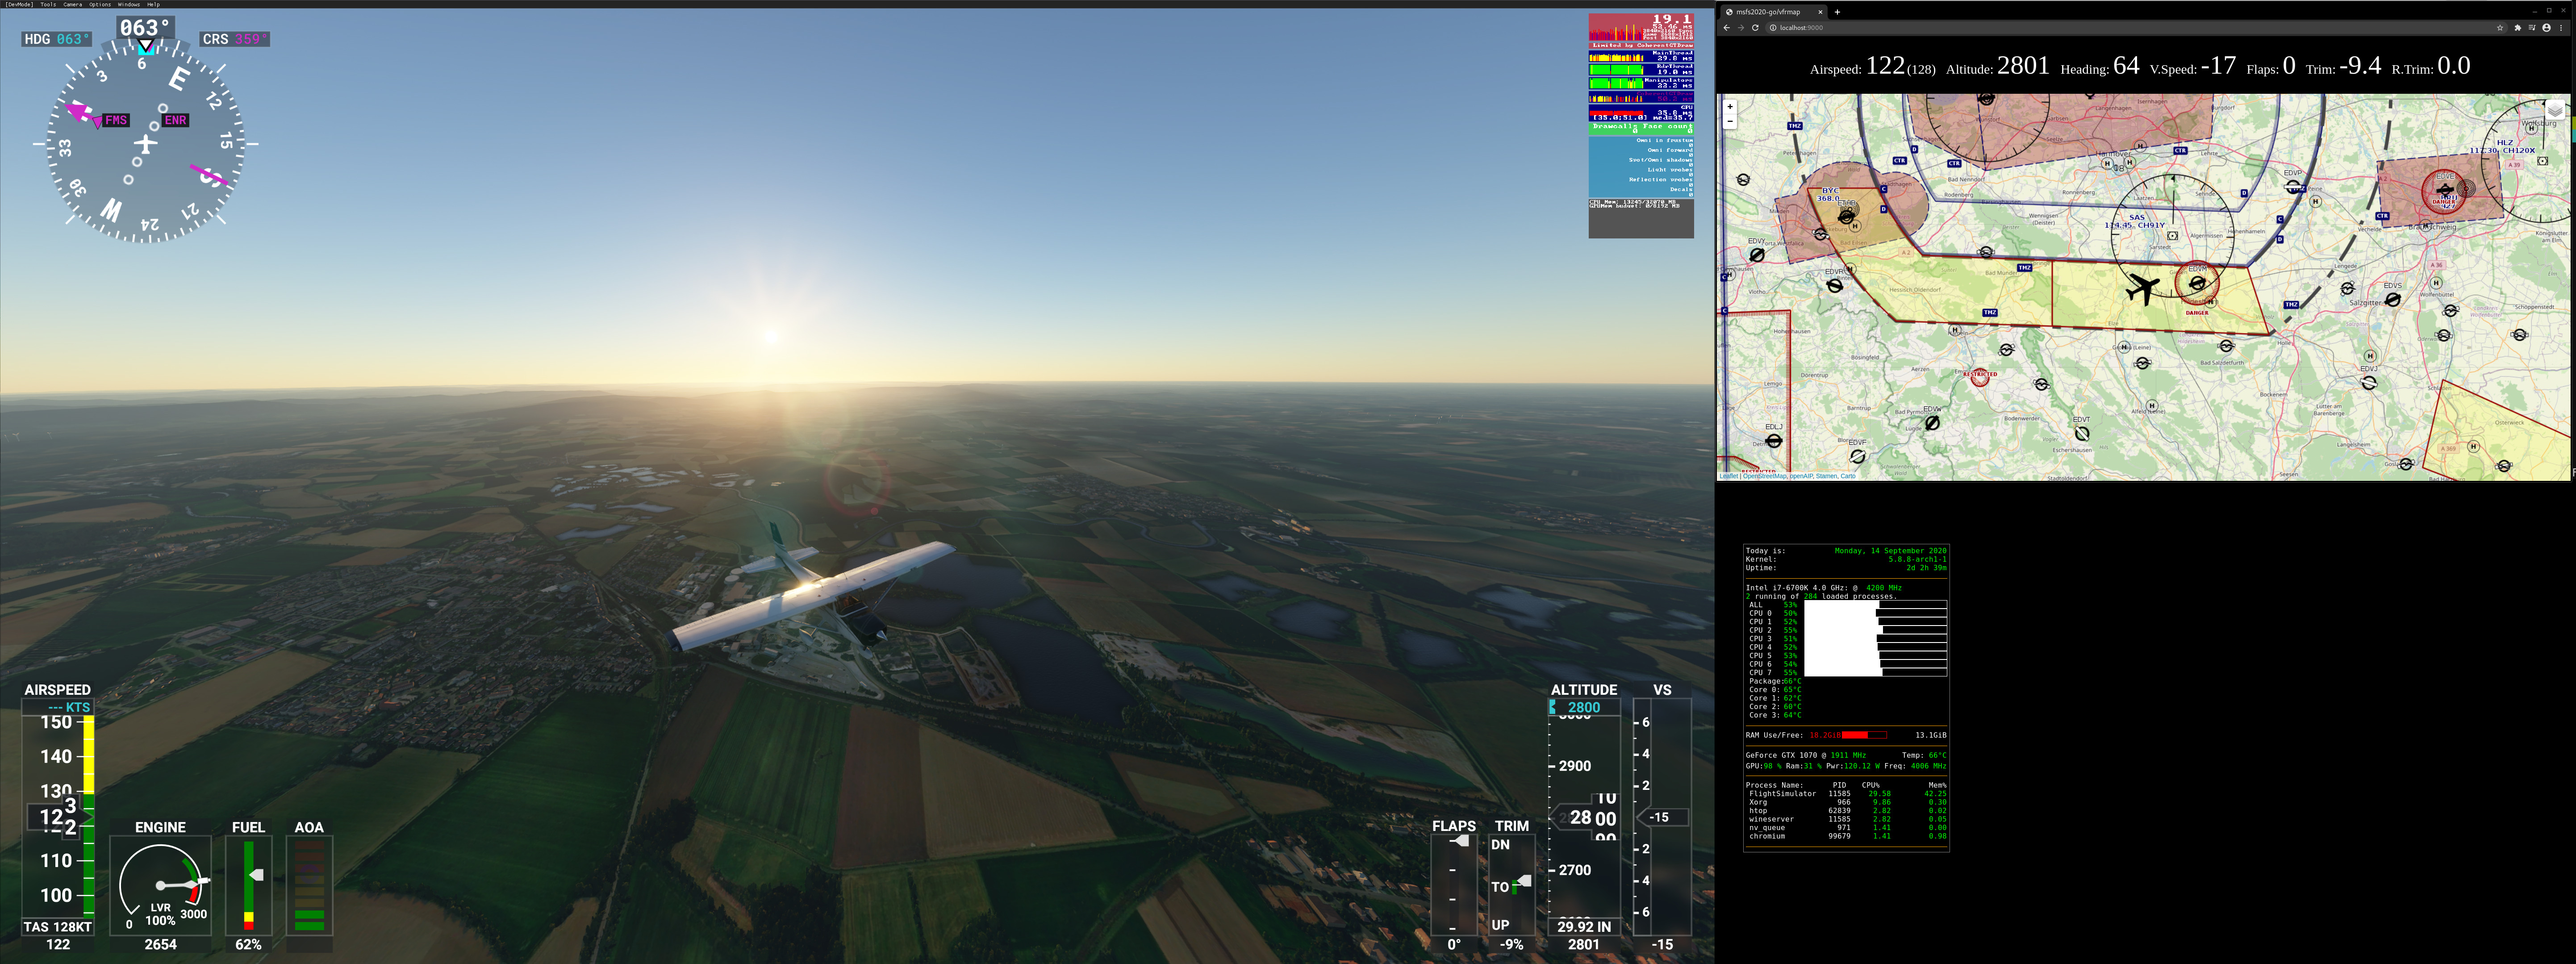The width and height of the screenshot is (2576, 964).
Task: Go forward in browser history
Action: click(x=1740, y=28)
